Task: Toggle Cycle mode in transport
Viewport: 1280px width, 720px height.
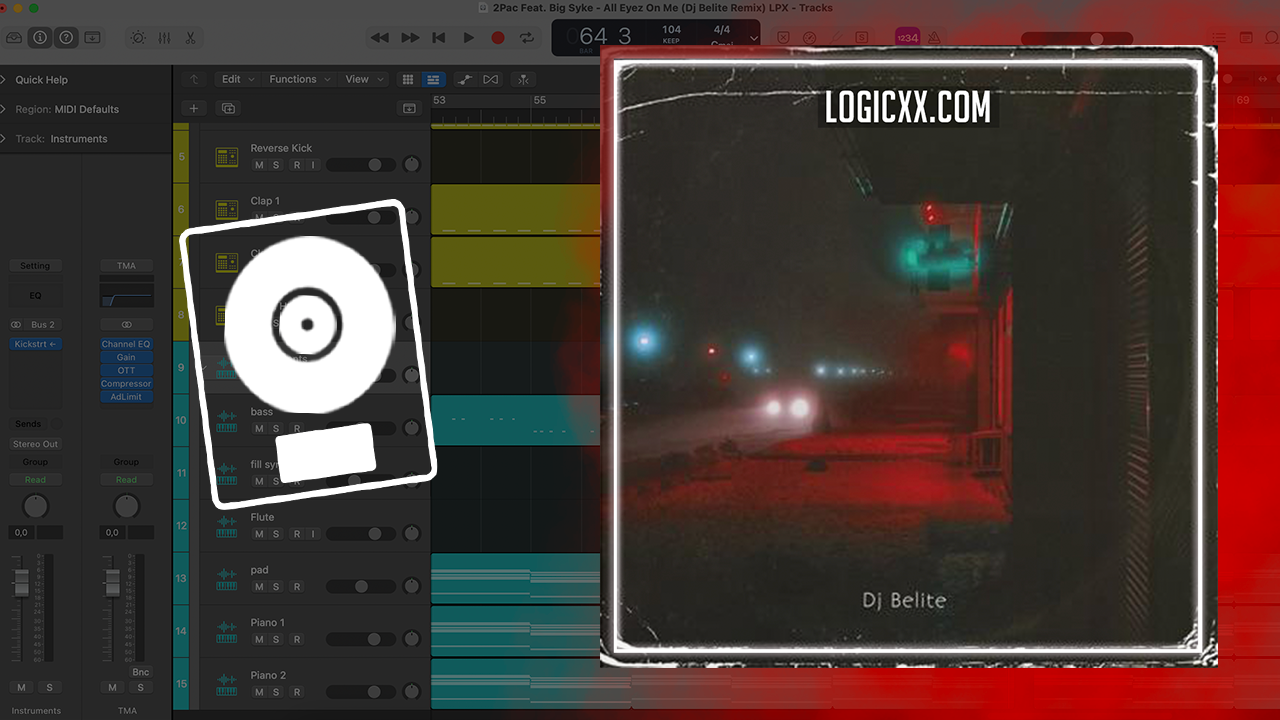Action: click(526, 37)
